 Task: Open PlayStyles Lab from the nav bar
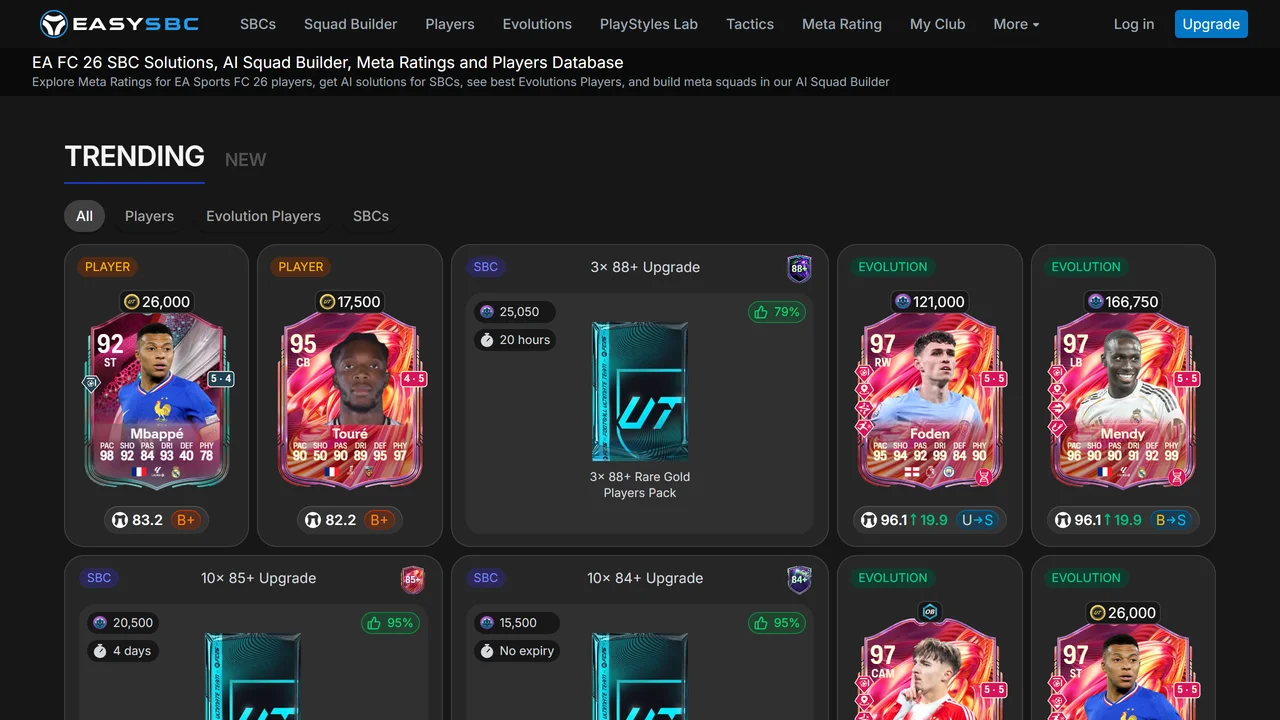[x=649, y=24]
